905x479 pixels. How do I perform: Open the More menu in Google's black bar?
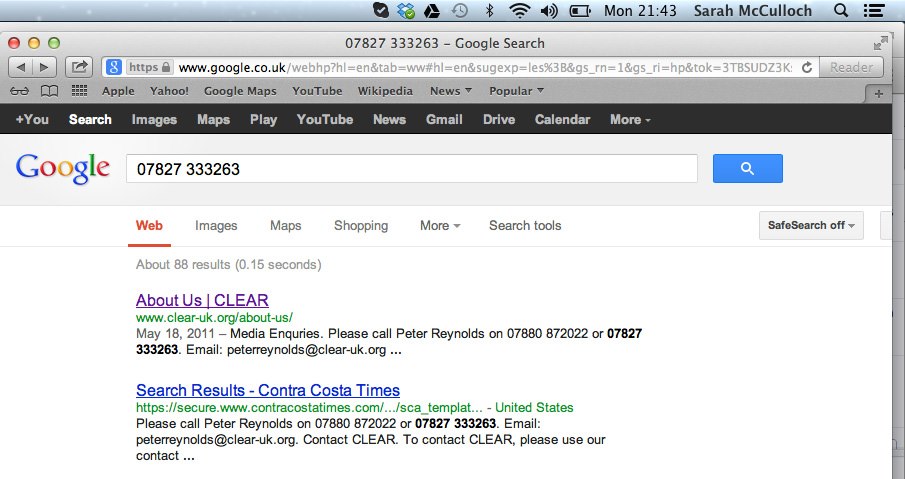pyautogui.click(x=630, y=119)
